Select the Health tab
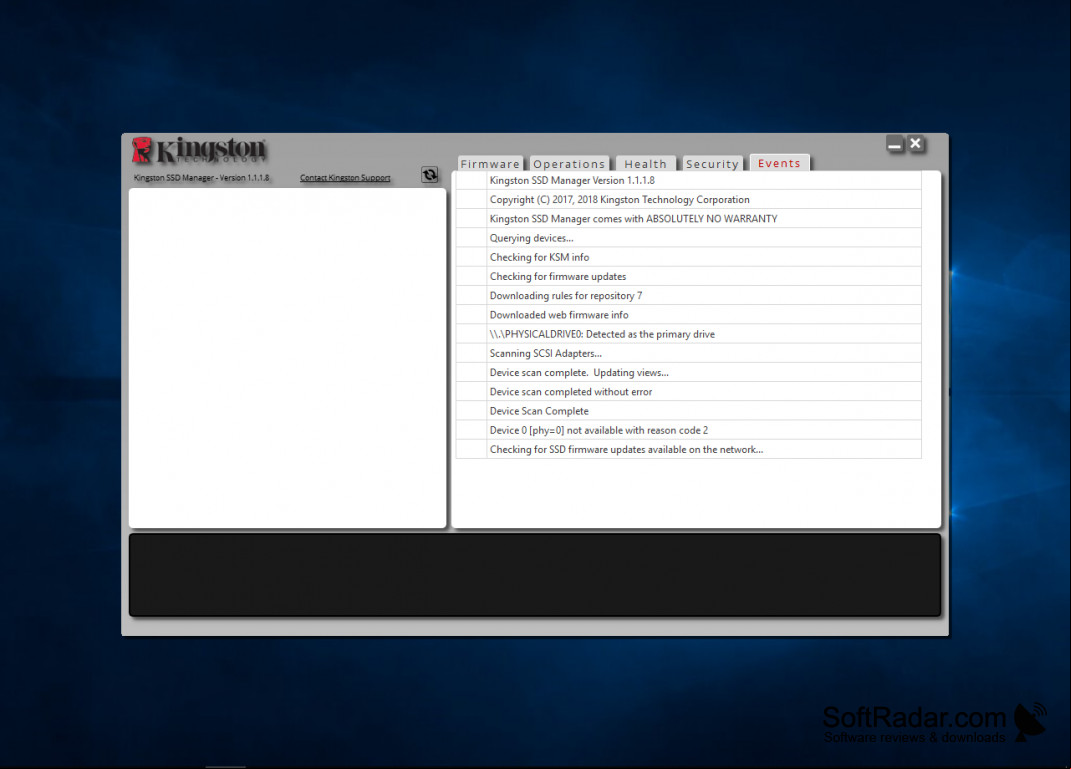 pos(645,164)
